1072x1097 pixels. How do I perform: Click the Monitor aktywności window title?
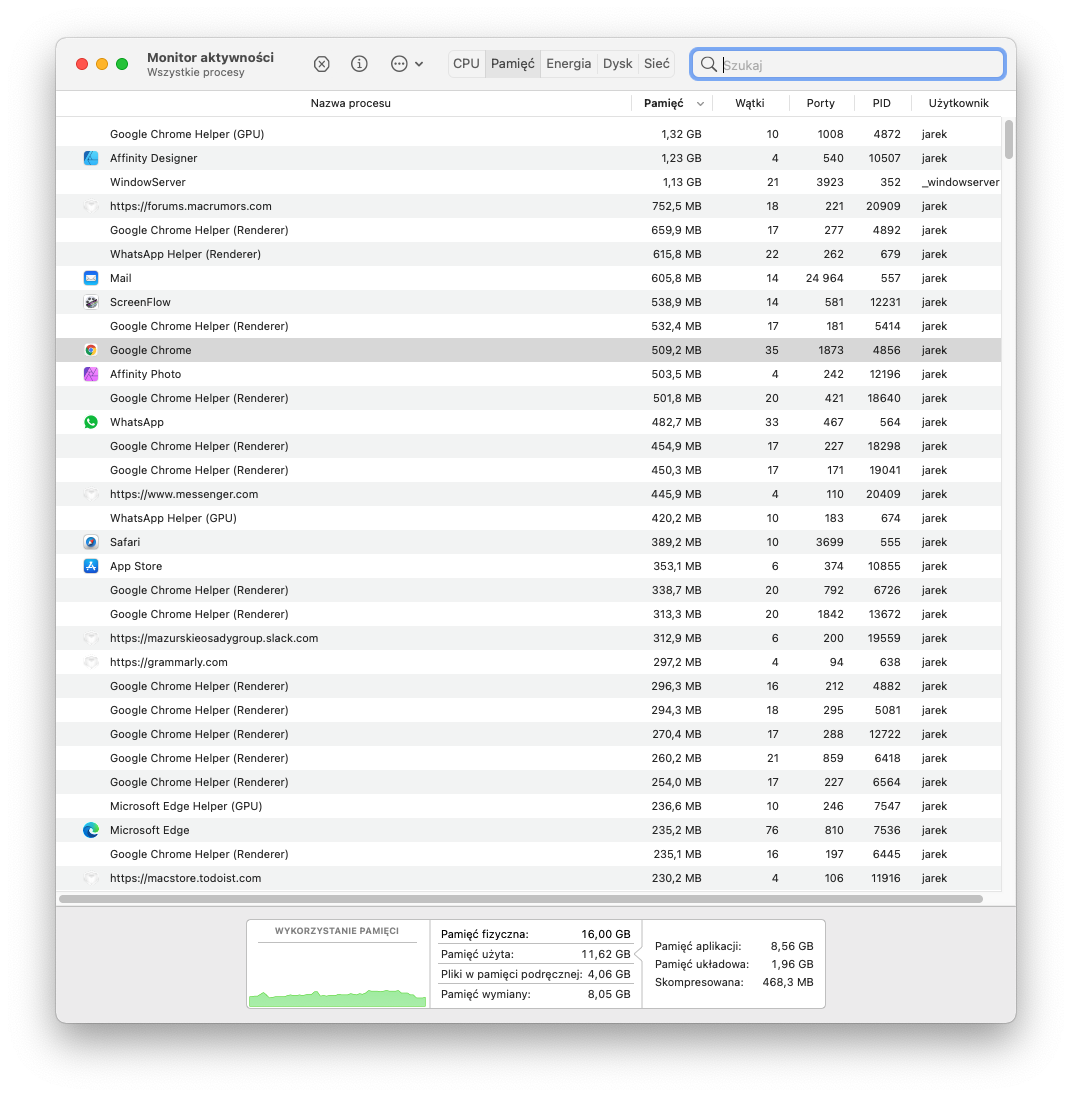pos(210,58)
